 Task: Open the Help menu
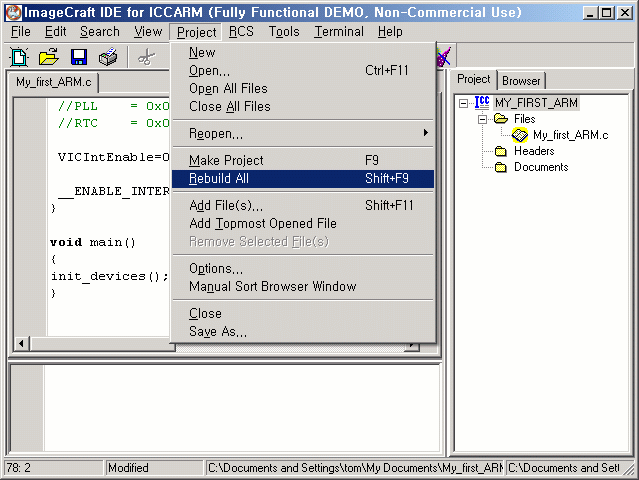click(x=390, y=31)
